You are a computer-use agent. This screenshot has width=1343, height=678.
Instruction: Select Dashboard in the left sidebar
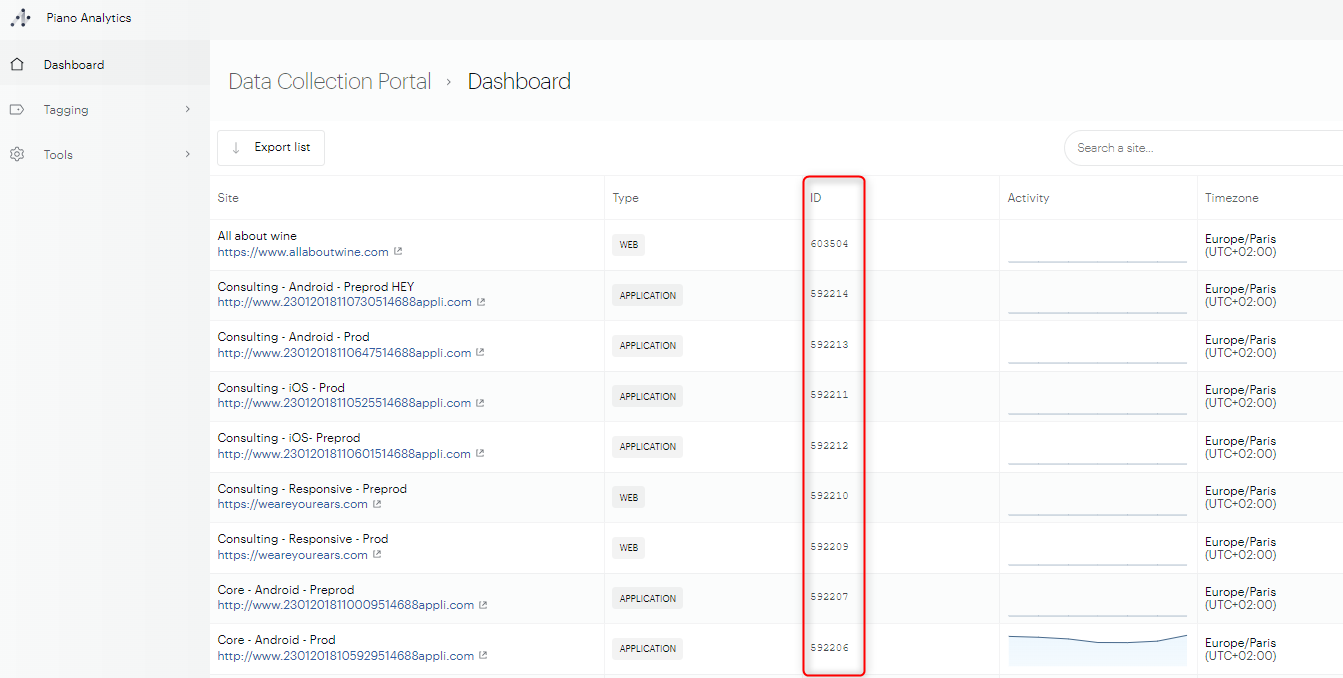coord(74,65)
